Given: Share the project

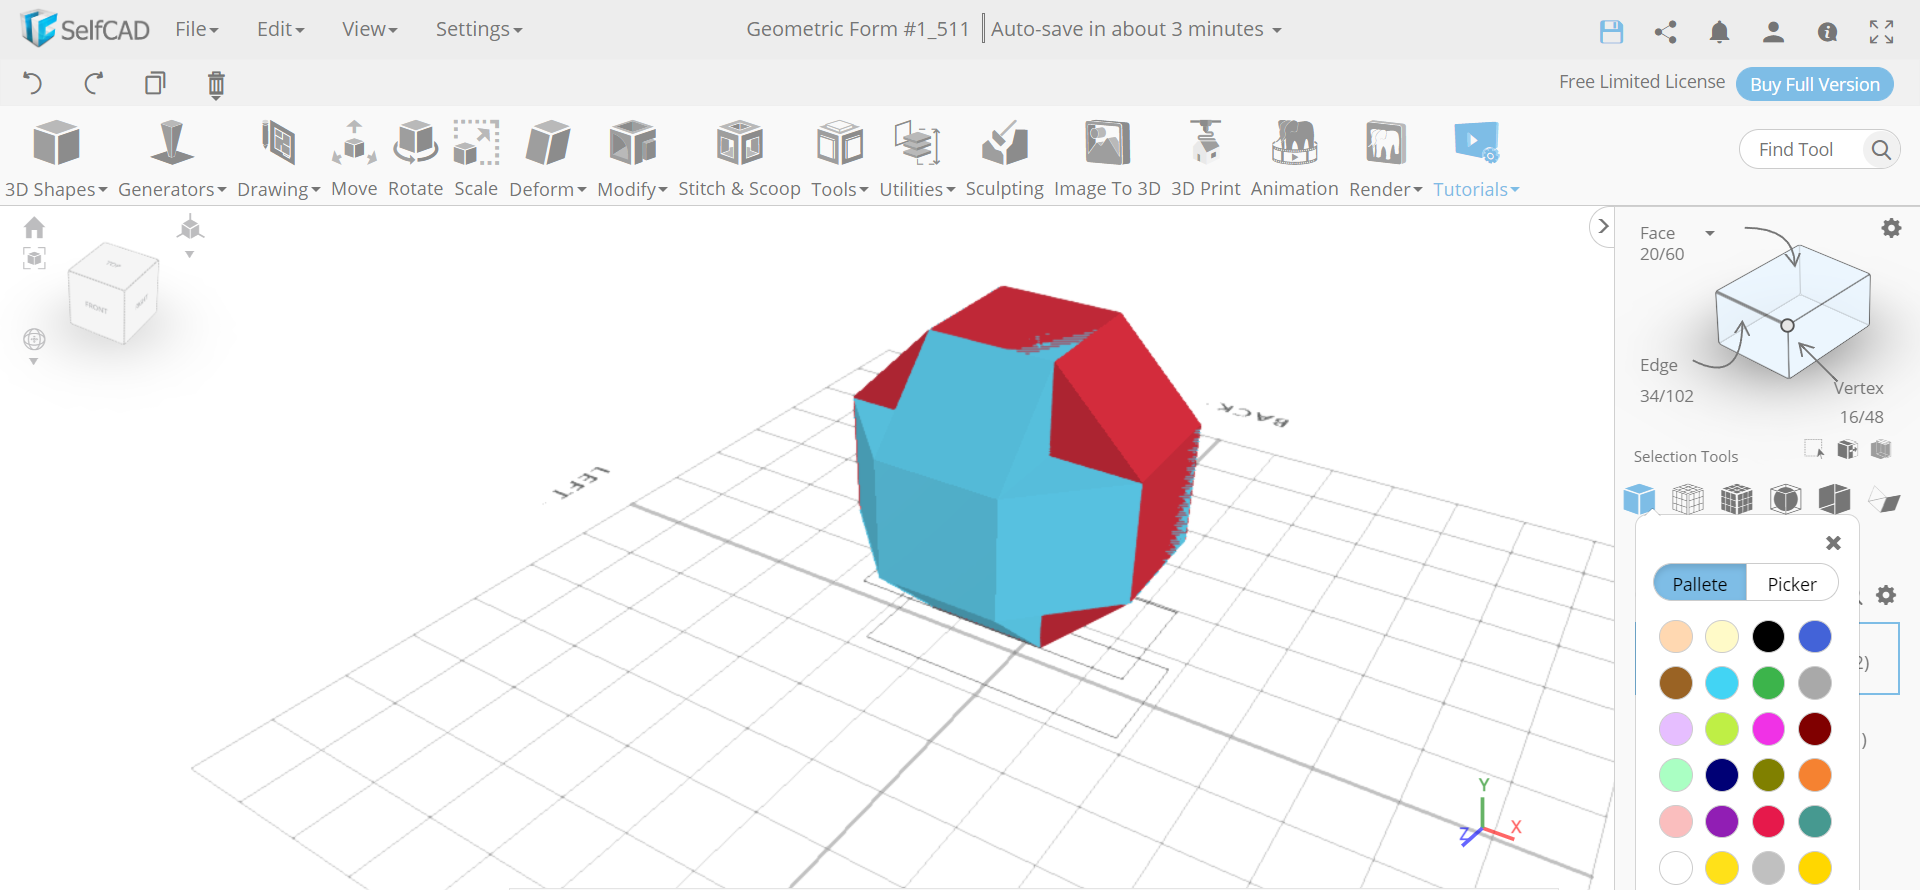Looking at the screenshot, I should [x=1665, y=32].
